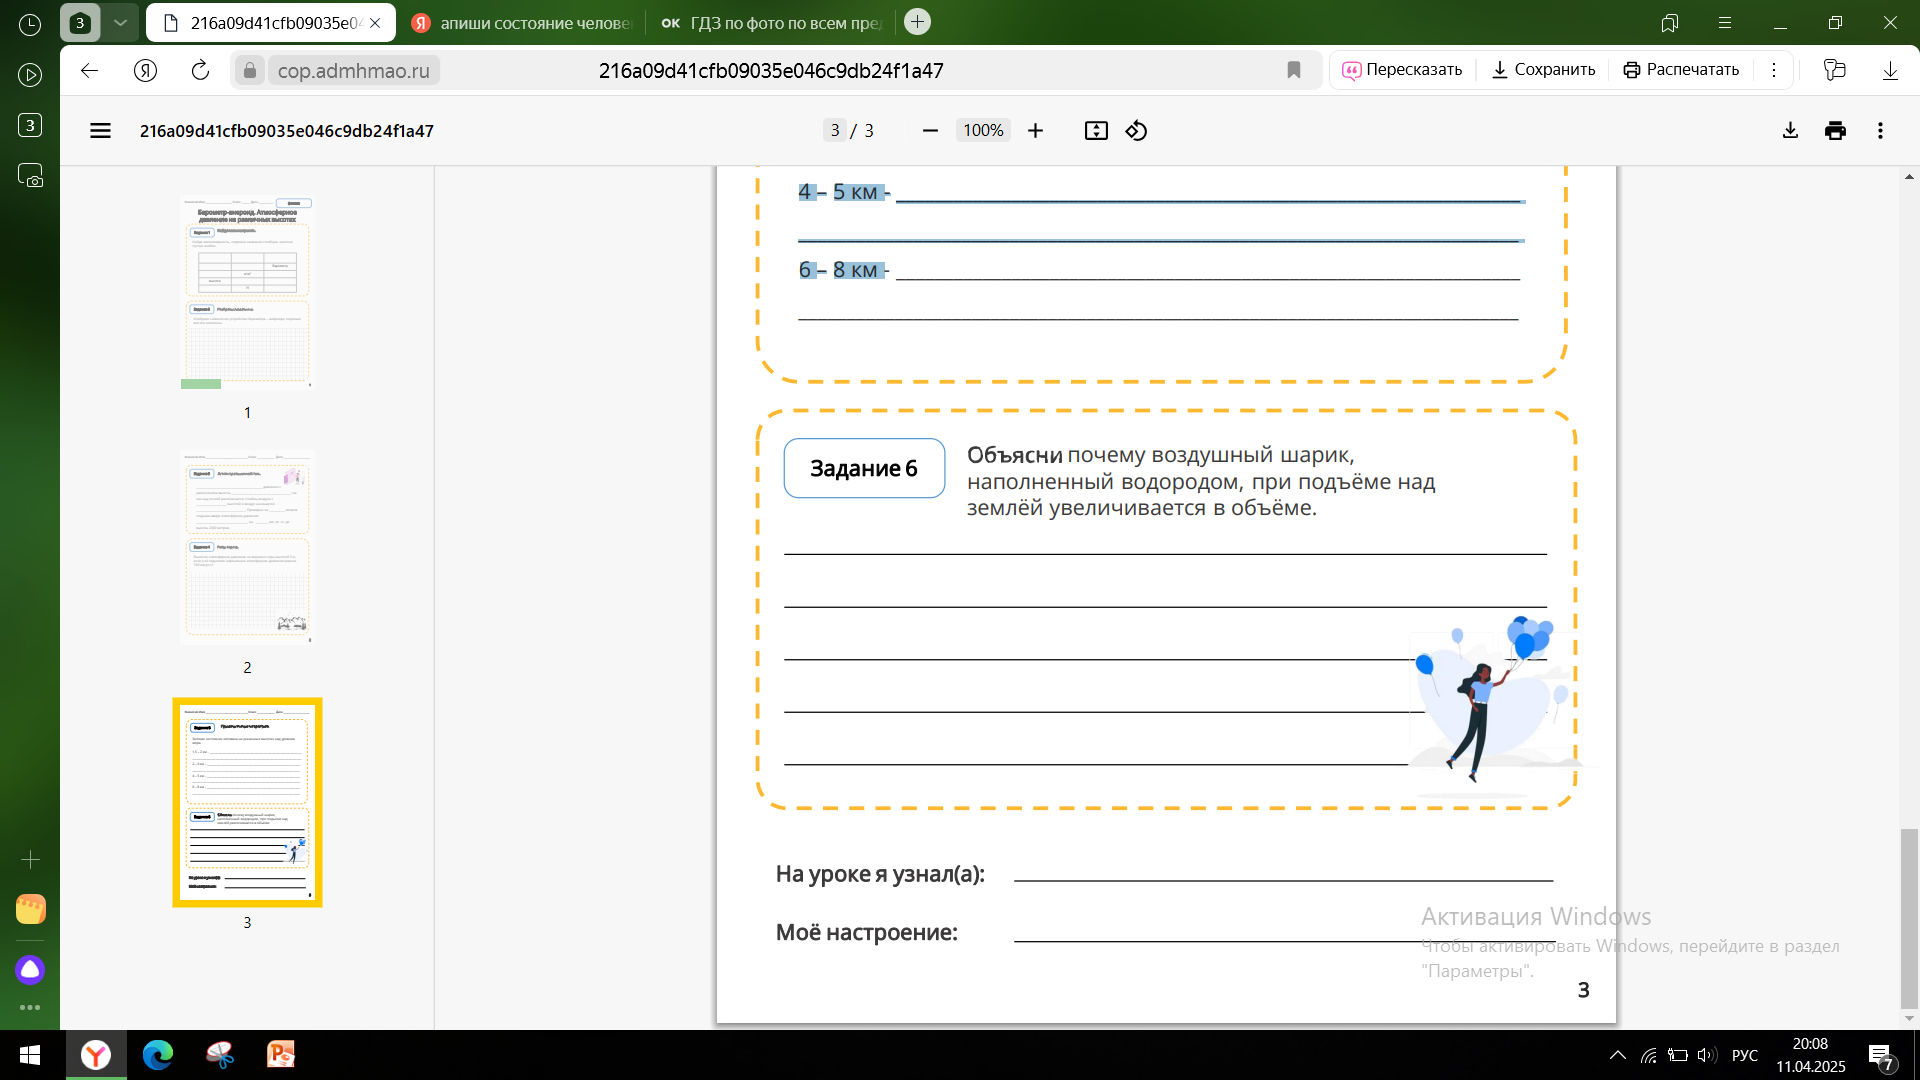Click the fit to page icon

coord(1096,131)
